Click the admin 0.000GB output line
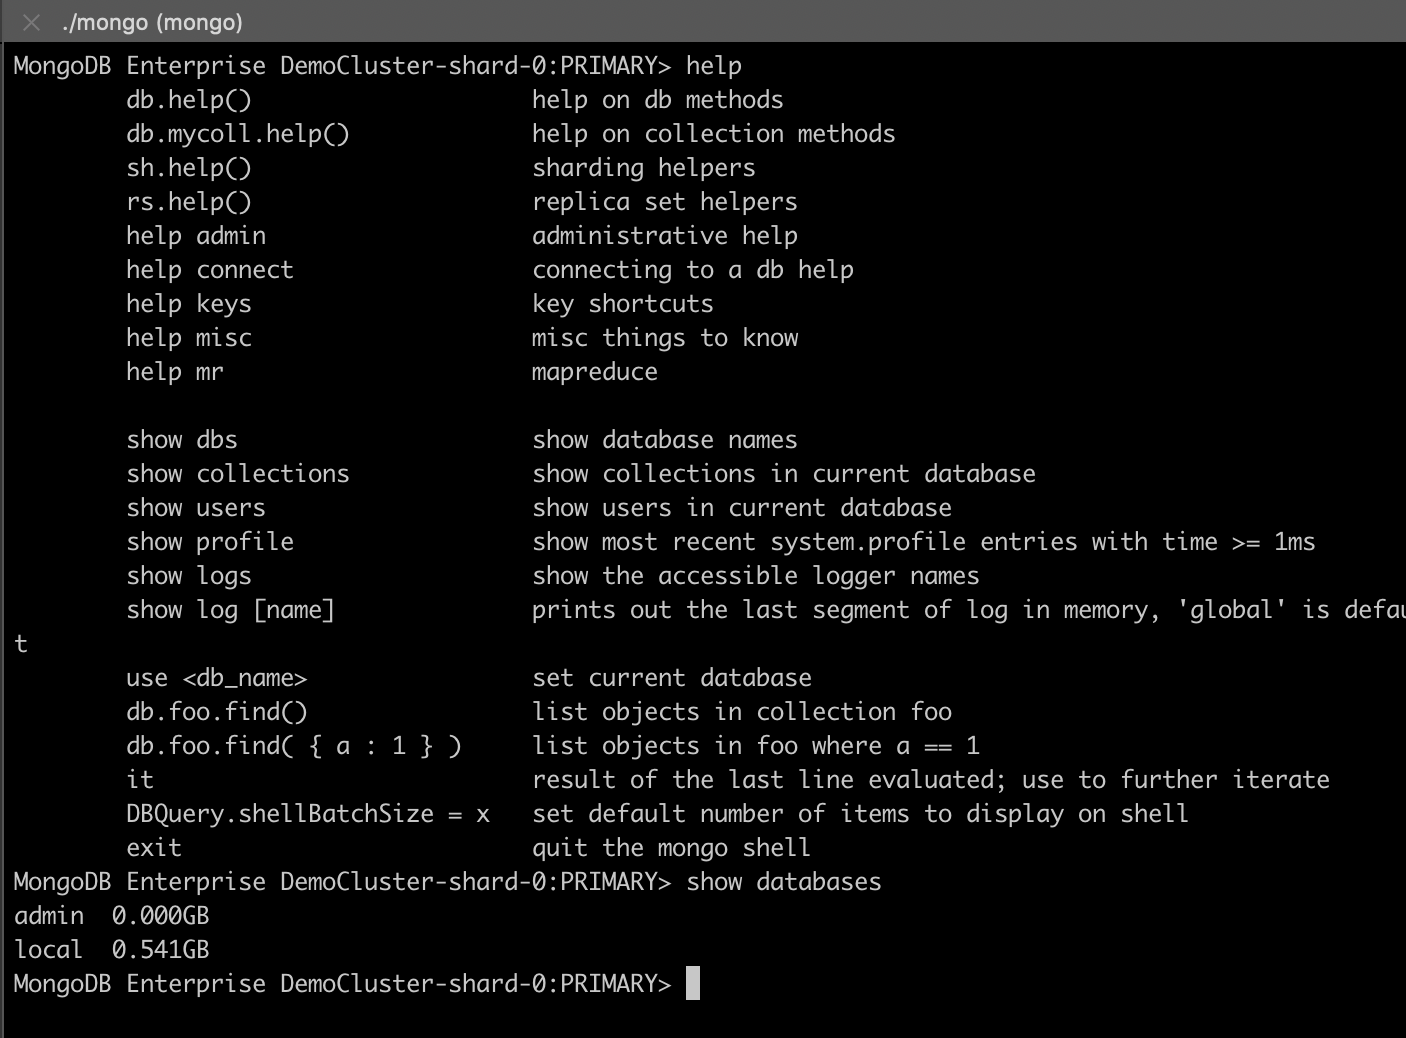The height and width of the screenshot is (1038, 1406). point(112,916)
